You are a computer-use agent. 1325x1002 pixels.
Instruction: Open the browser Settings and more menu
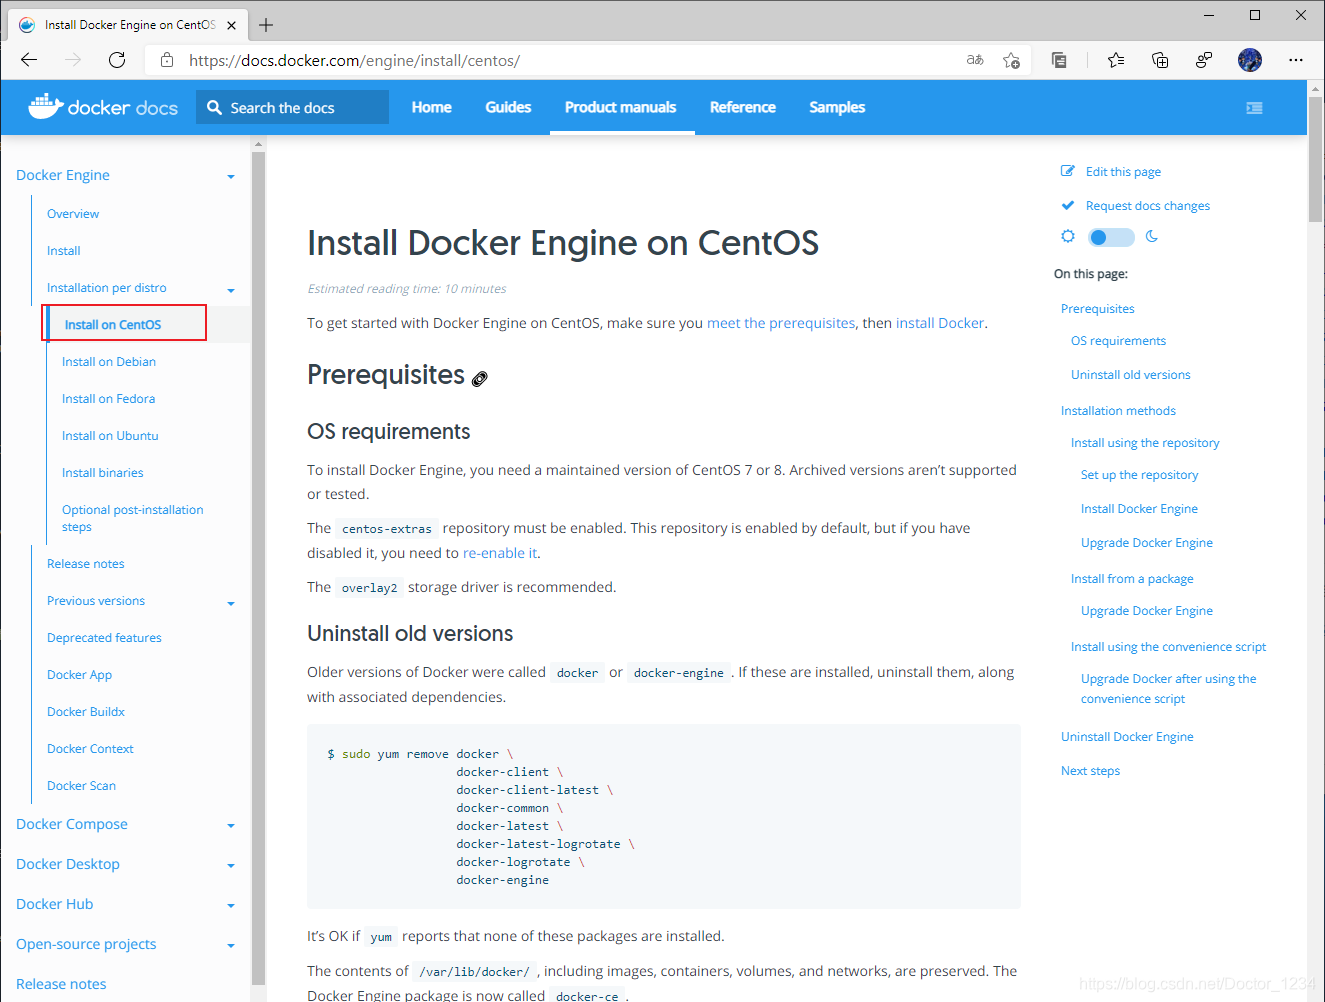click(x=1296, y=60)
